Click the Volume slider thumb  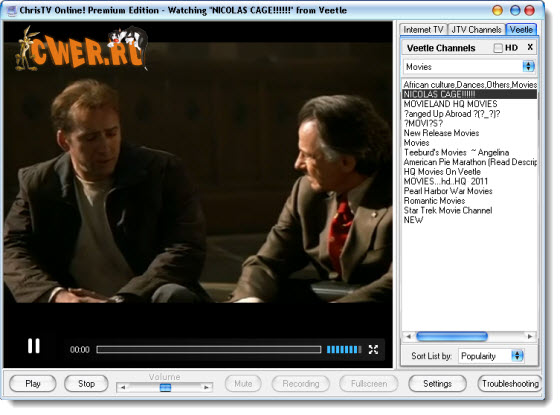[165, 388]
